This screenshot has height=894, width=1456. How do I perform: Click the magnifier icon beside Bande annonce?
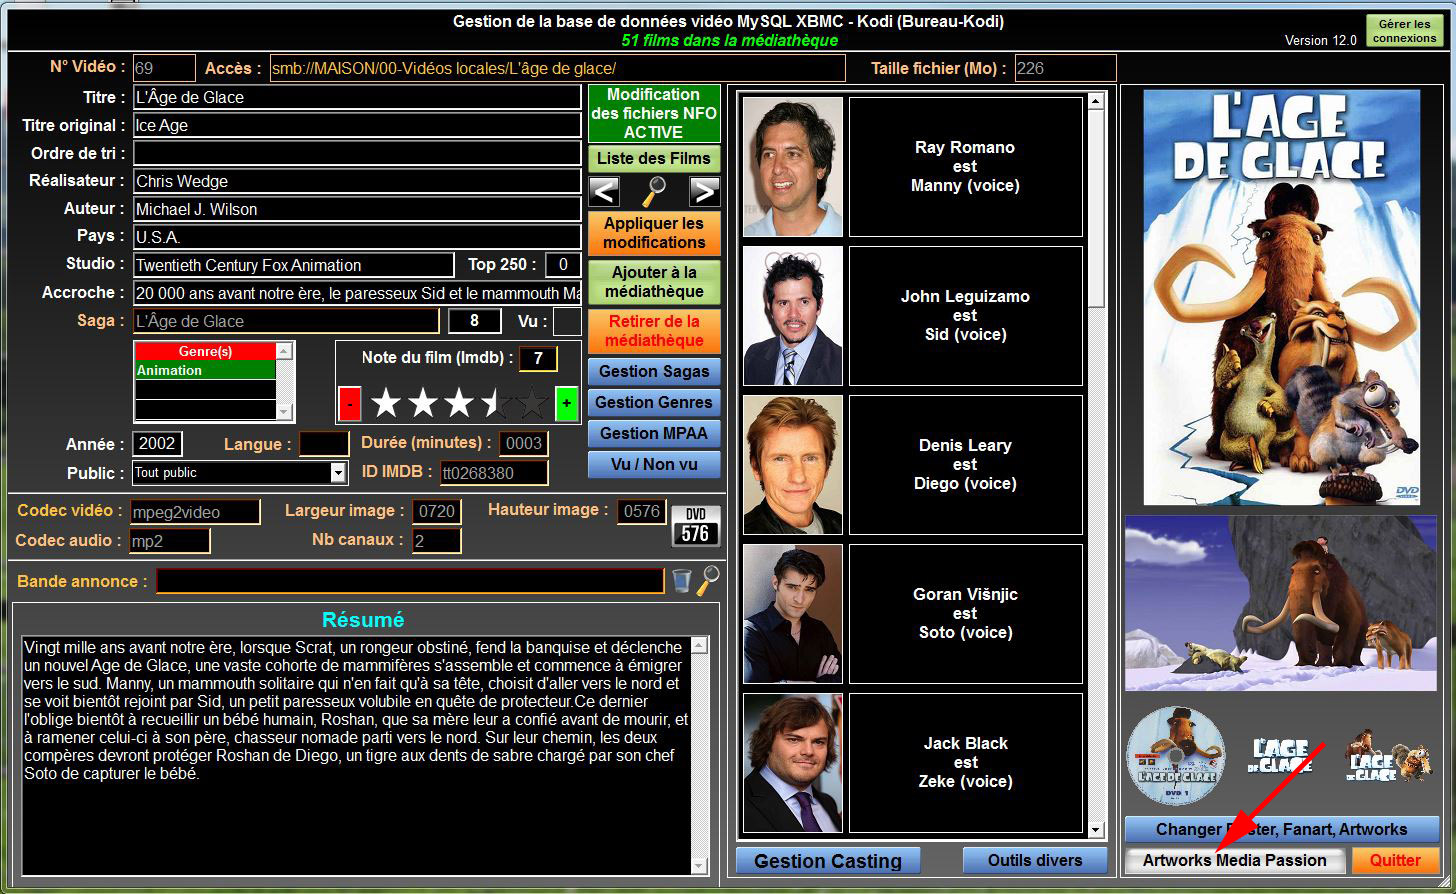(x=708, y=580)
